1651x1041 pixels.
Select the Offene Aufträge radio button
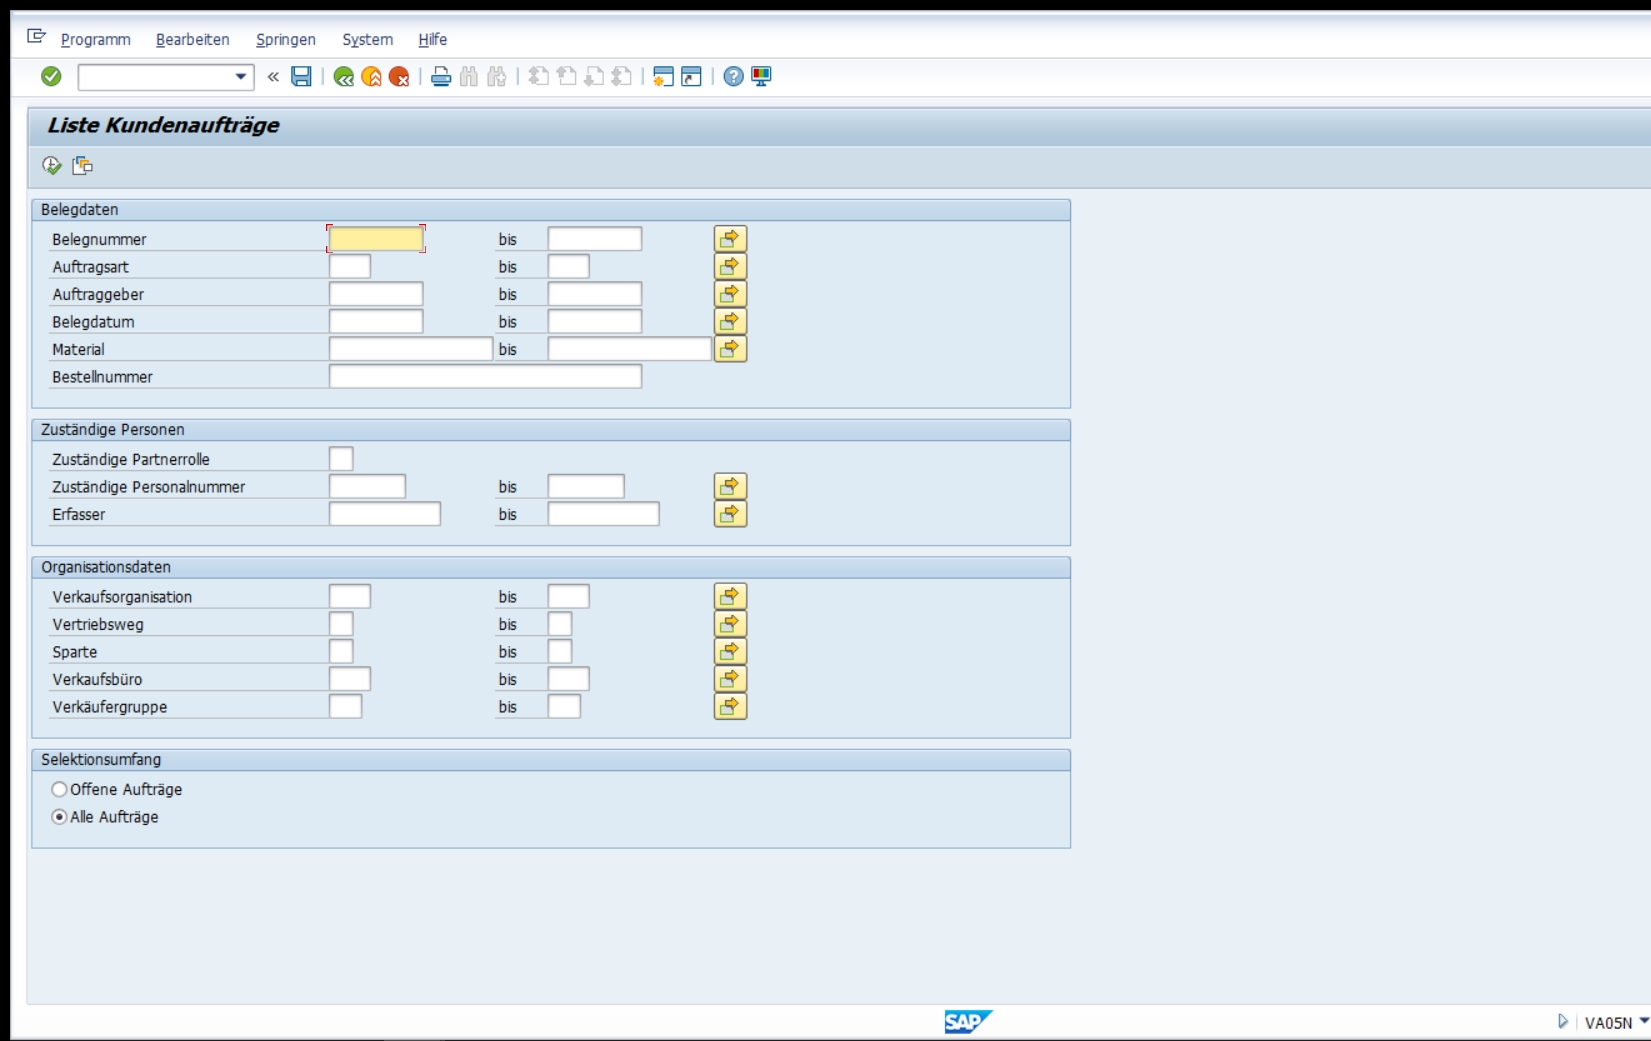tap(59, 789)
